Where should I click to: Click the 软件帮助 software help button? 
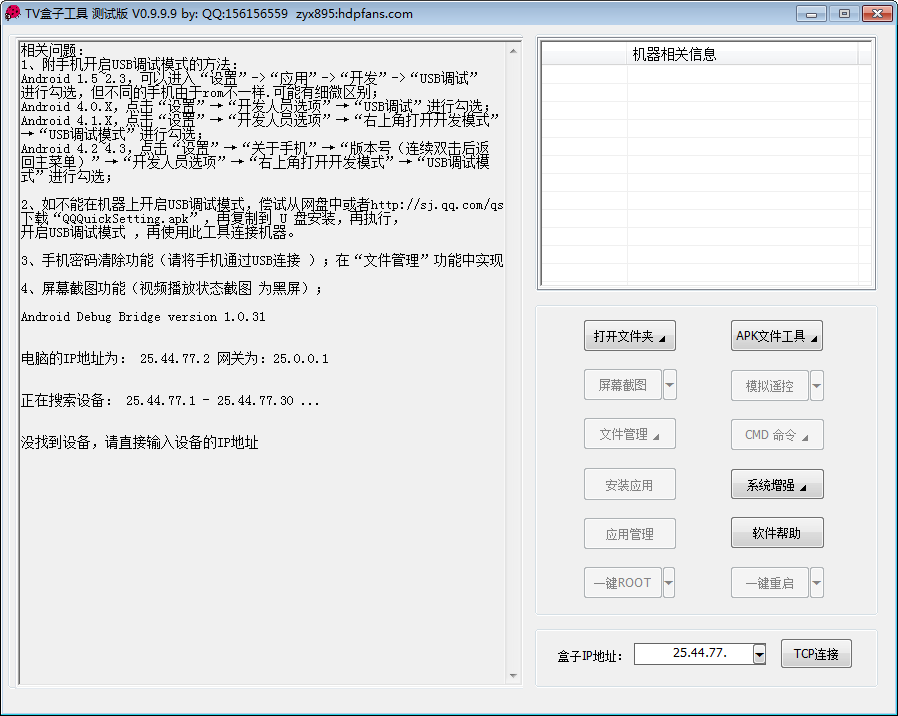tap(777, 533)
